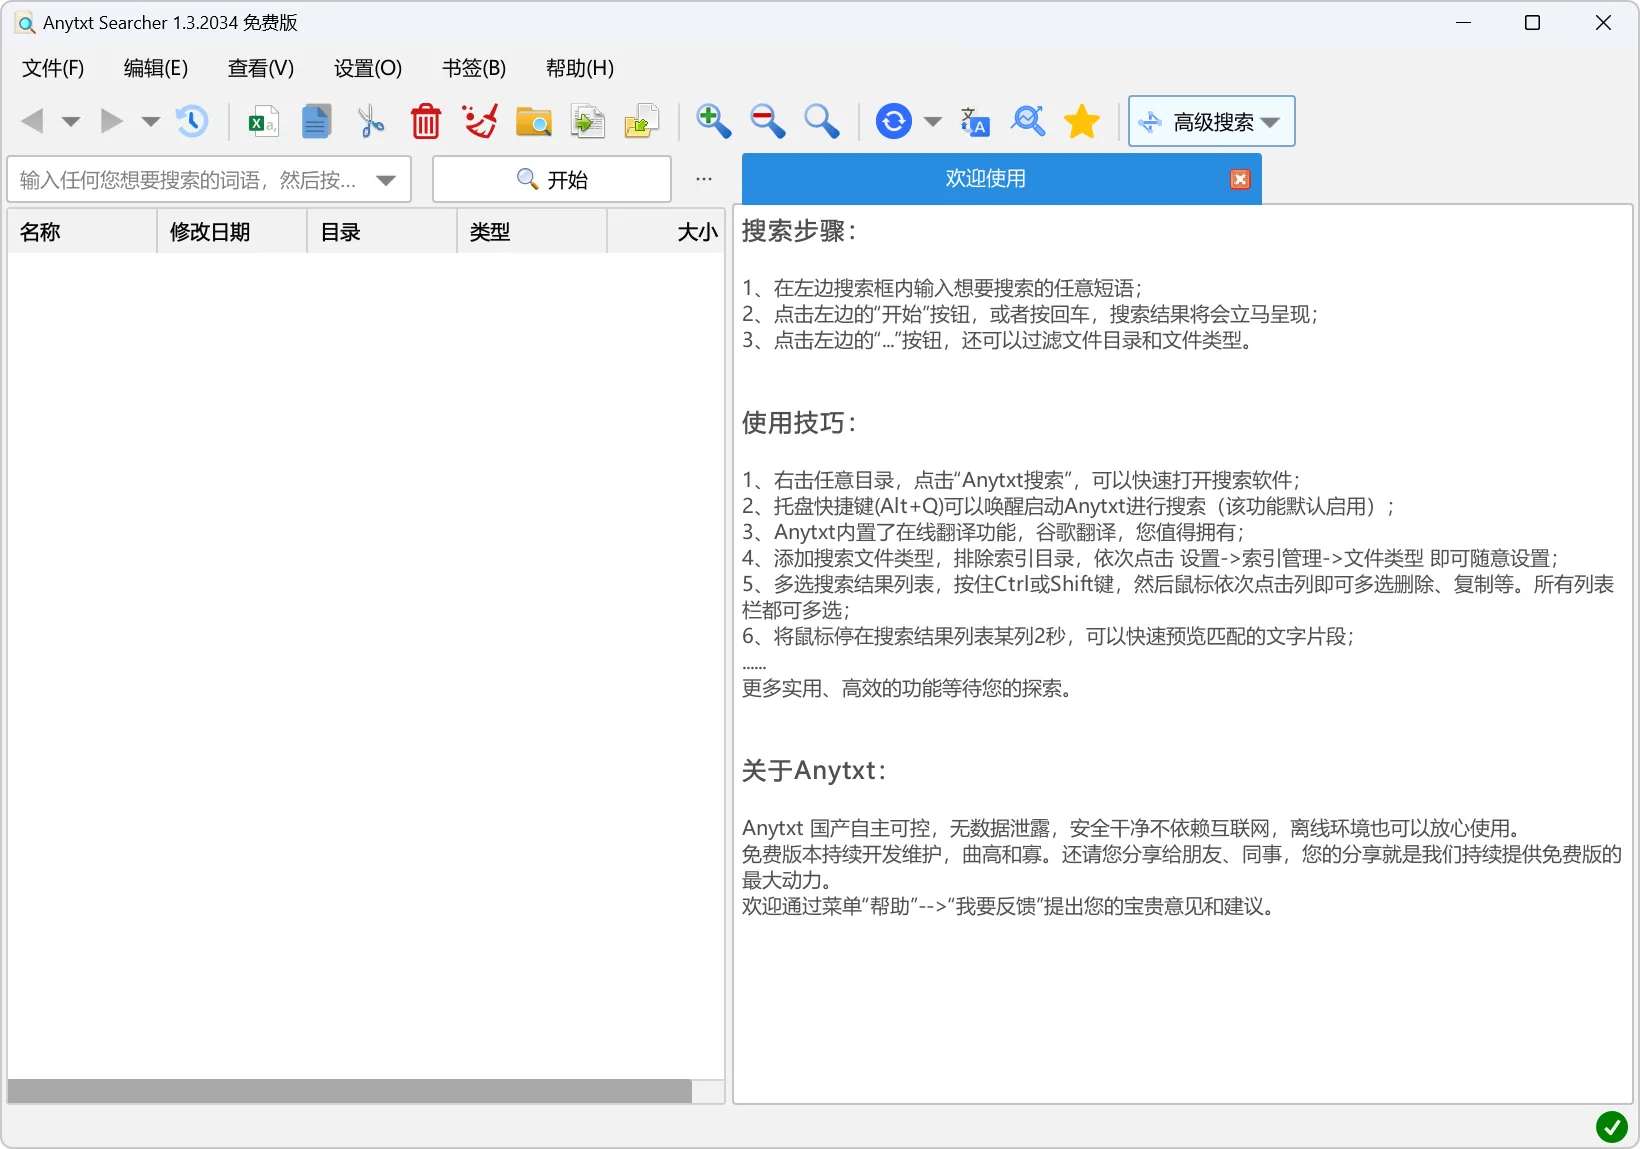Export results to Excel icon
1640x1149 pixels.
263,122
